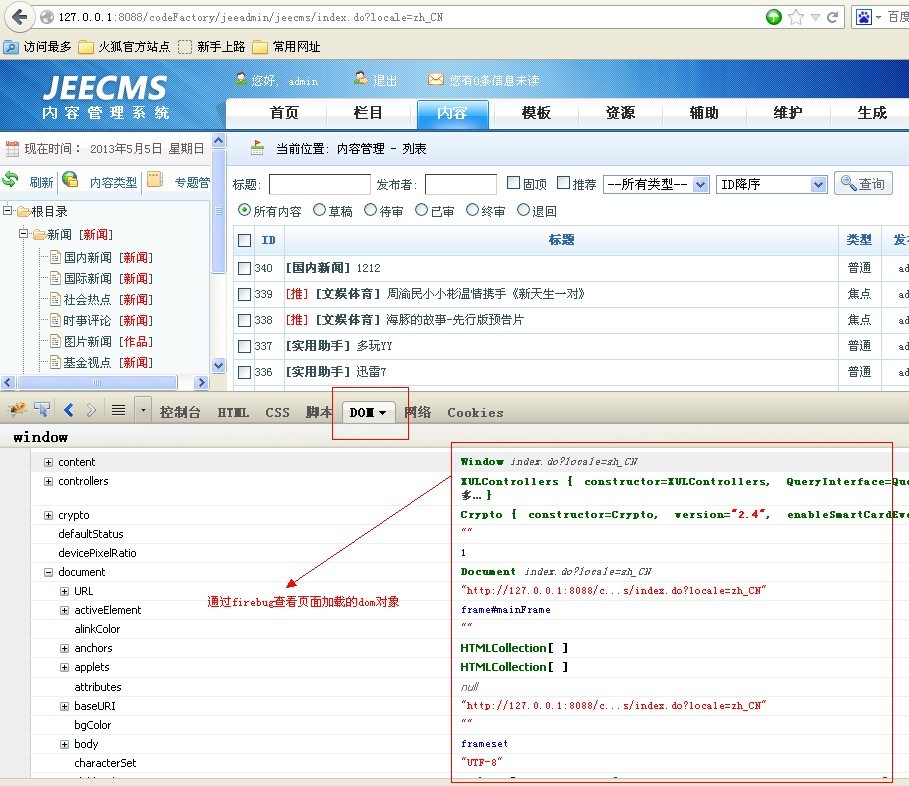909x786 pixels.
Task: Click the channel tree horizontal scrollbar thumb
Action: pyautogui.click(x=97, y=383)
